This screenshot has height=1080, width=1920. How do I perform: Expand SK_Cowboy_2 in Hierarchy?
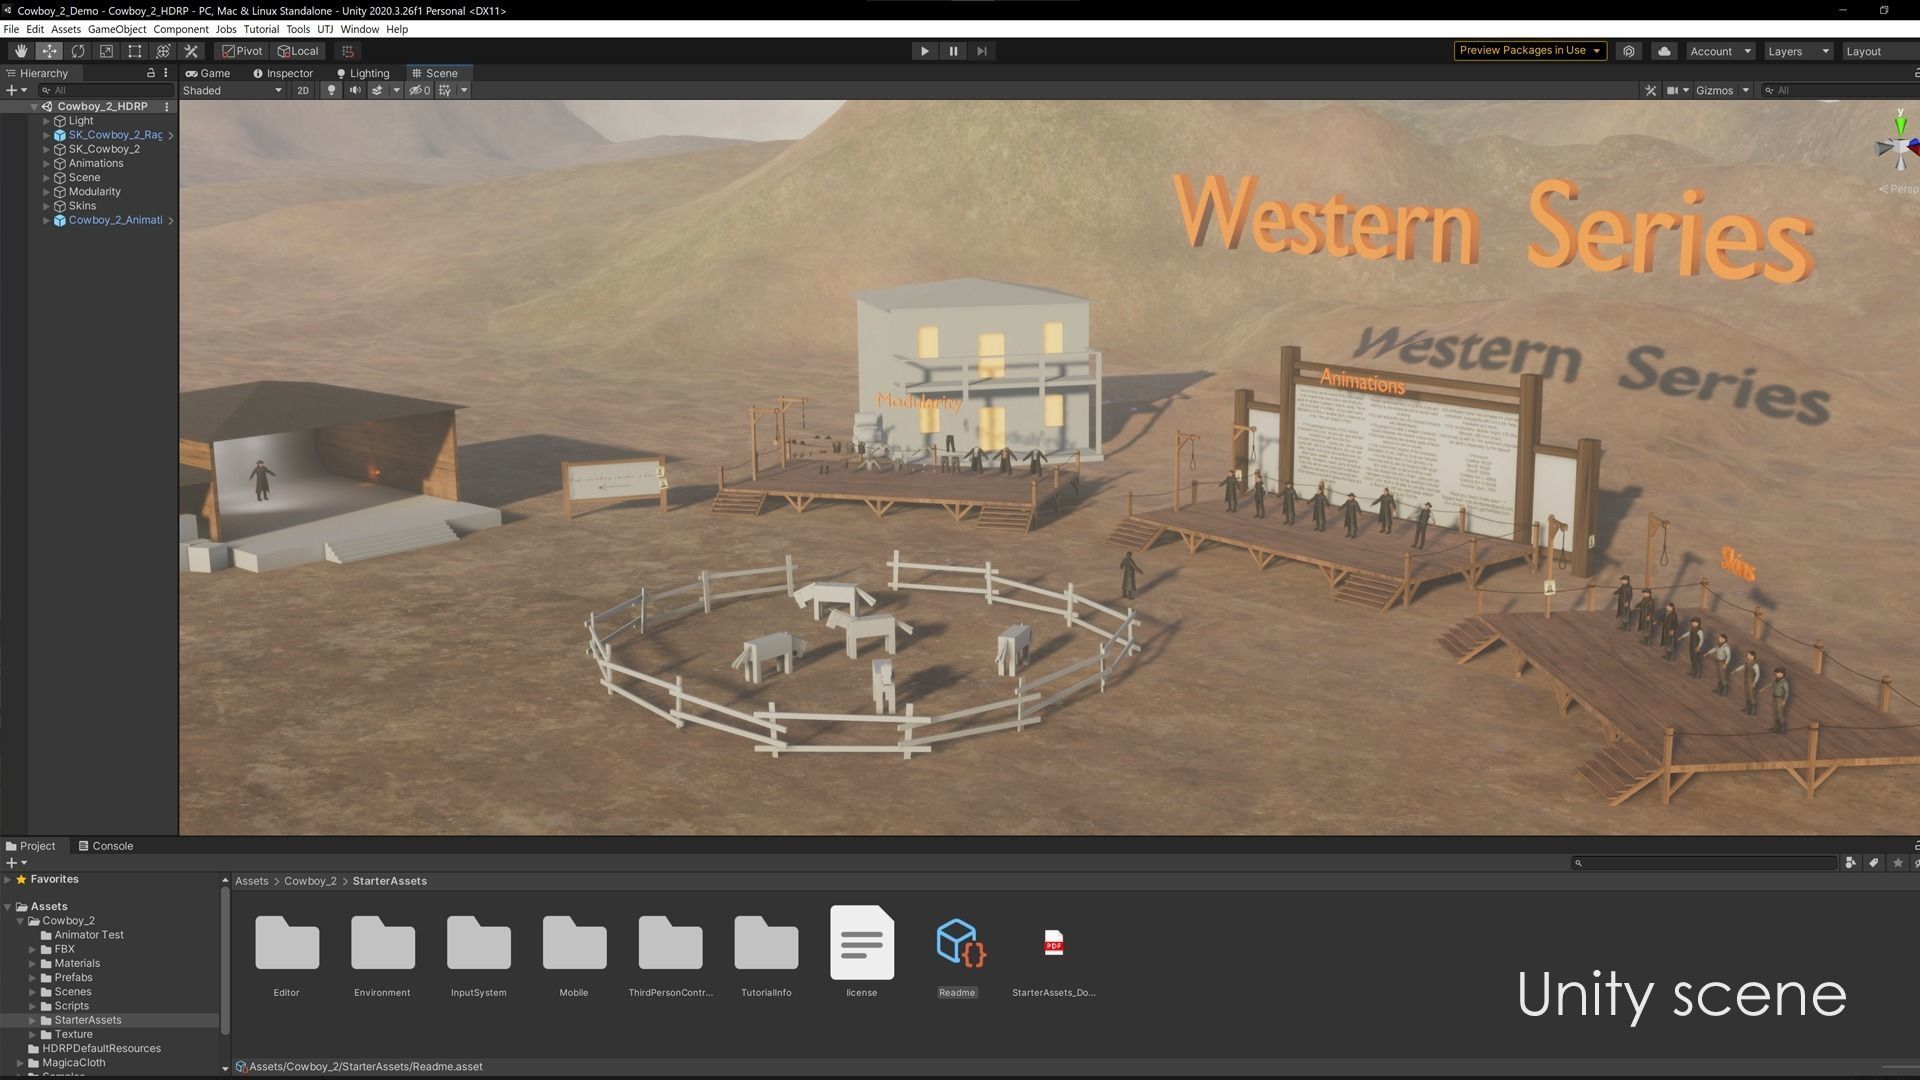(x=46, y=149)
